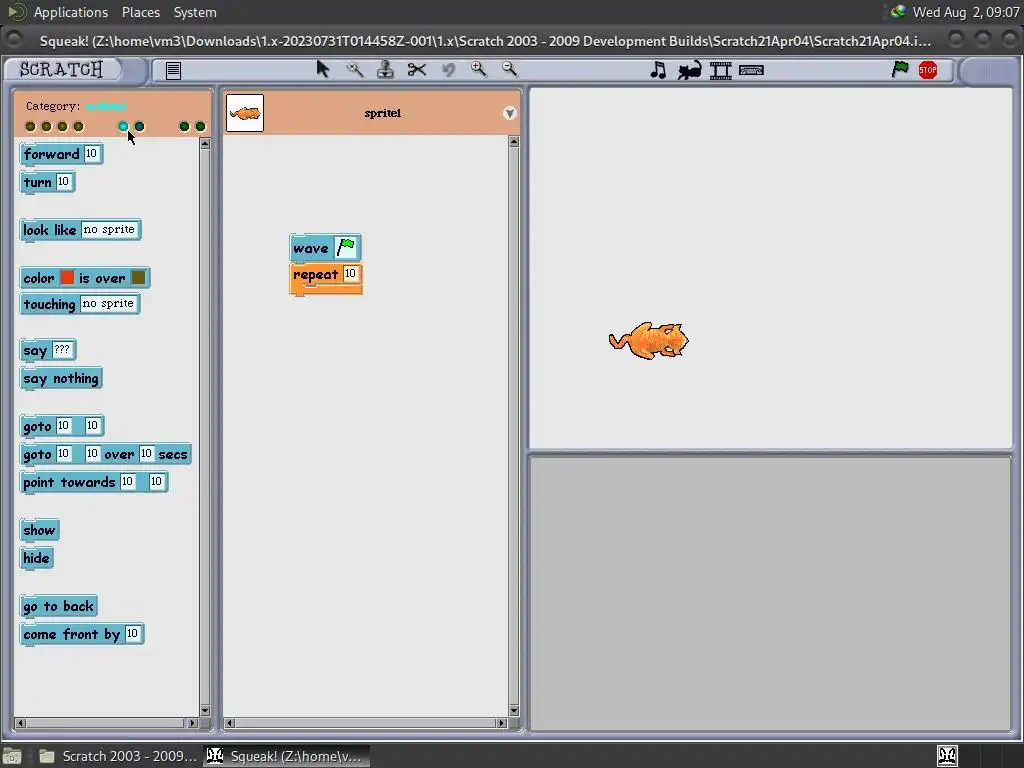The image size is (1024, 768).
Task: Click the show desktop icon in taskbar
Action: (x=12, y=756)
